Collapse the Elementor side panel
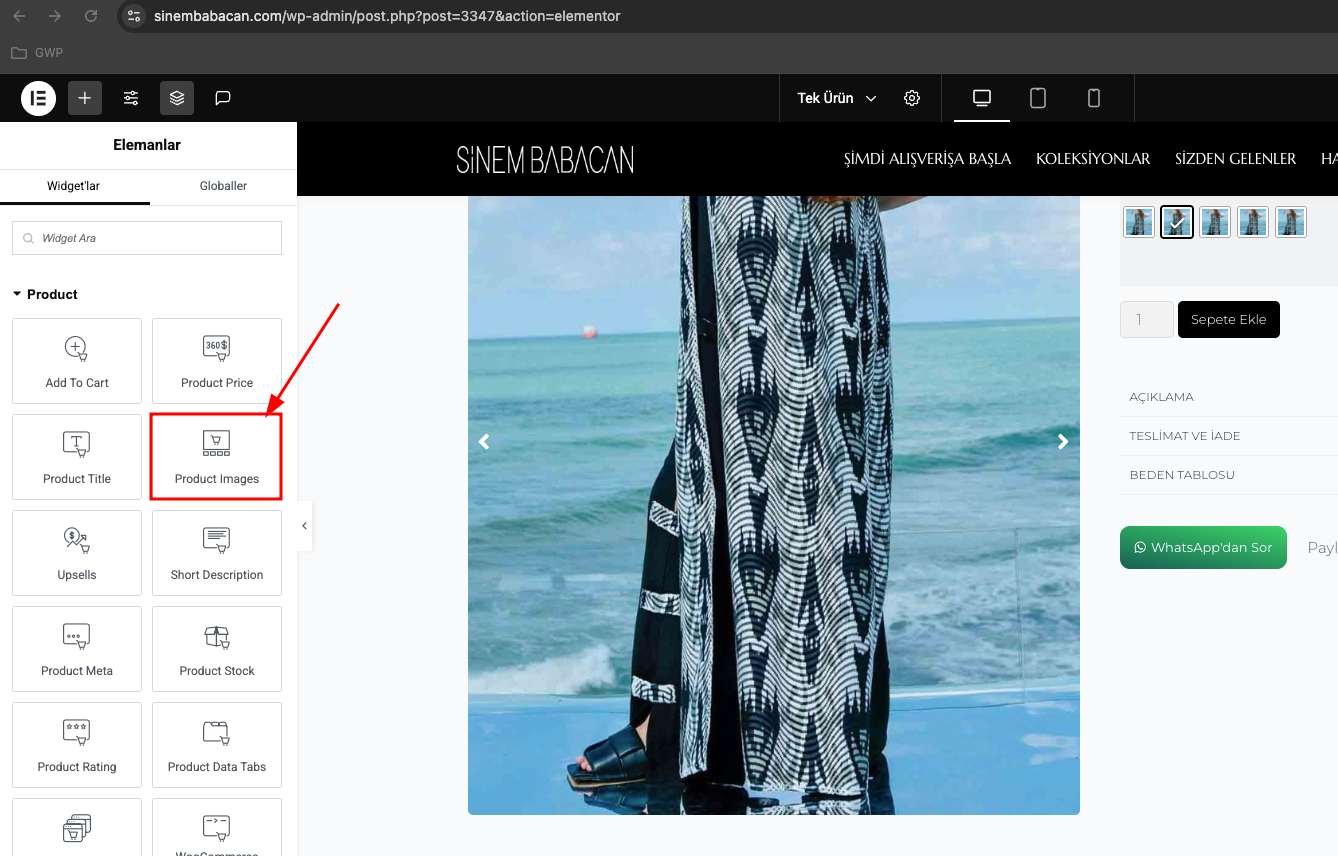The height and width of the screenshot is (856, 1338). 304,525
